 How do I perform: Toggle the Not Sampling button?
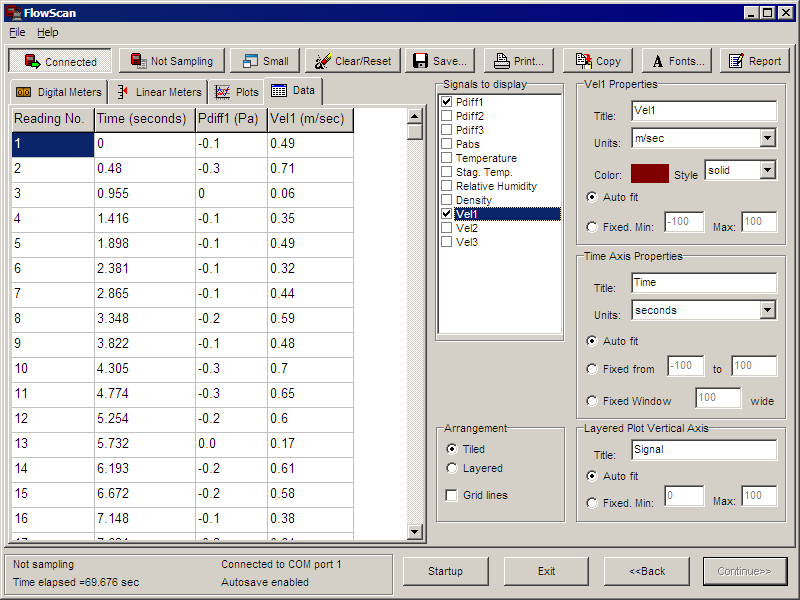click(172, 61)
